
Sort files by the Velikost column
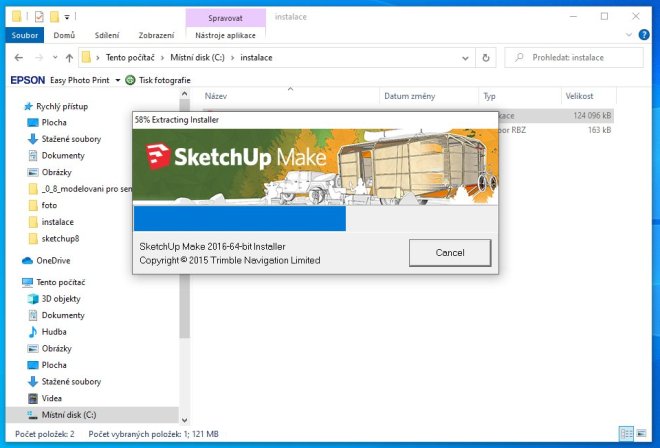(x=579, y=96)
